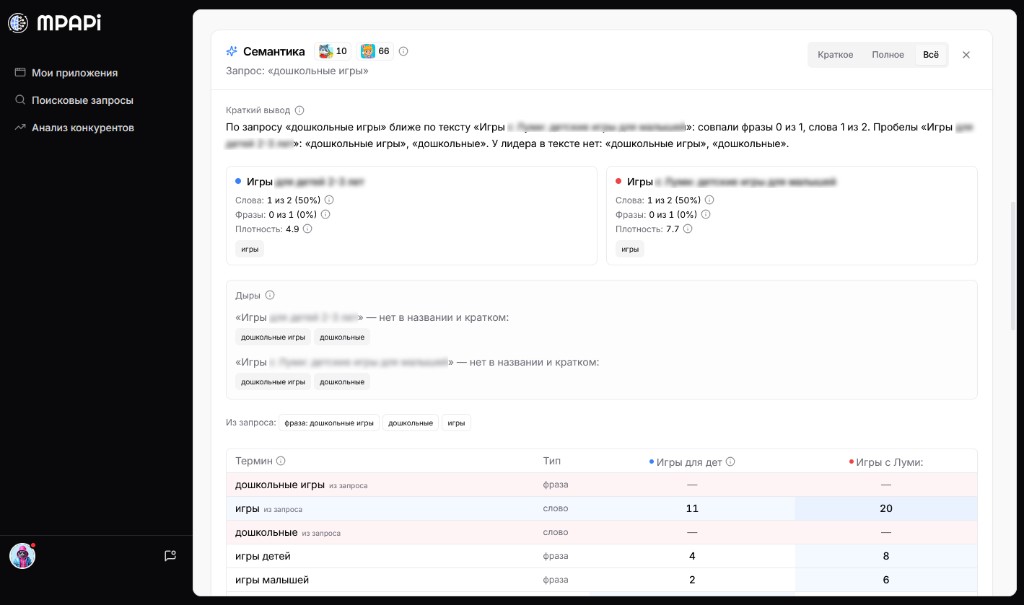
Task: Click the user avatar in sidebar
Action: pyautogui.click(x=22, y=556)
